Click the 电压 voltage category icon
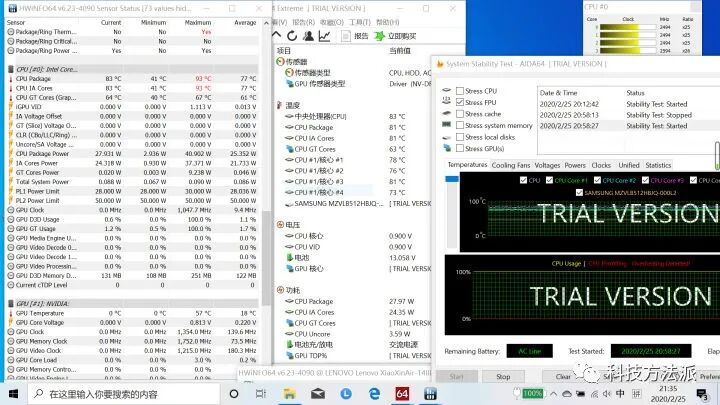The height and width of the screenshot is (405, 720). [280, 225]
